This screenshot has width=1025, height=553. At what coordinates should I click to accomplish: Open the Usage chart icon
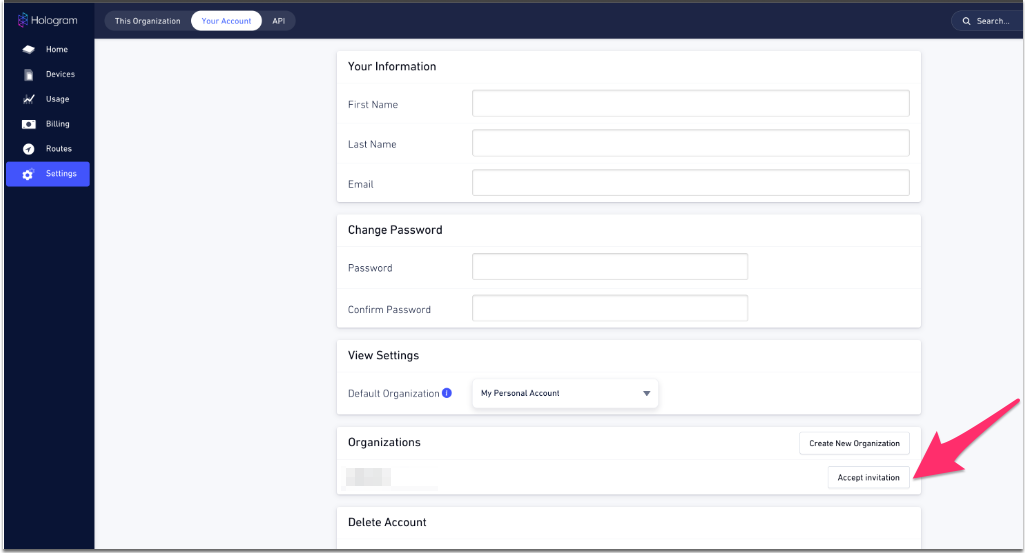28,99
